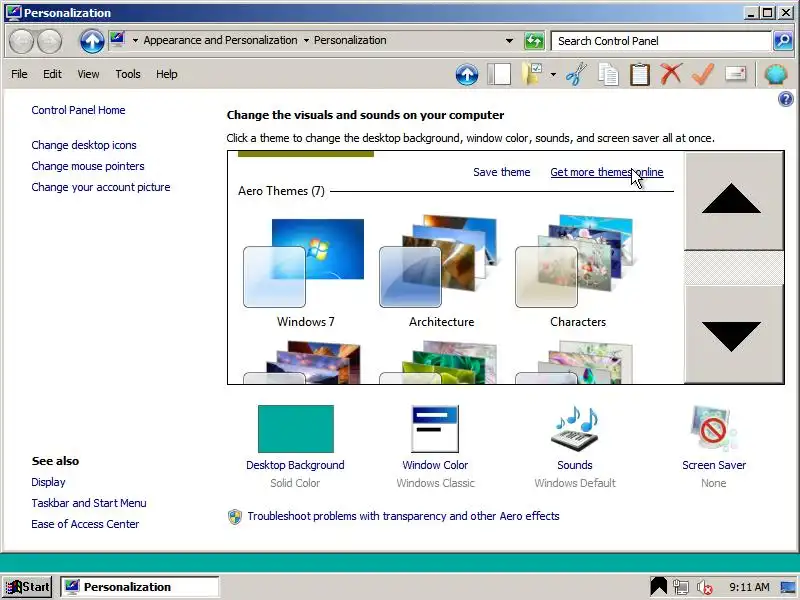This screenshot has width=800, height=600.
Task: Click the orange checkmark Properties icon
Action: coord(703,74)
